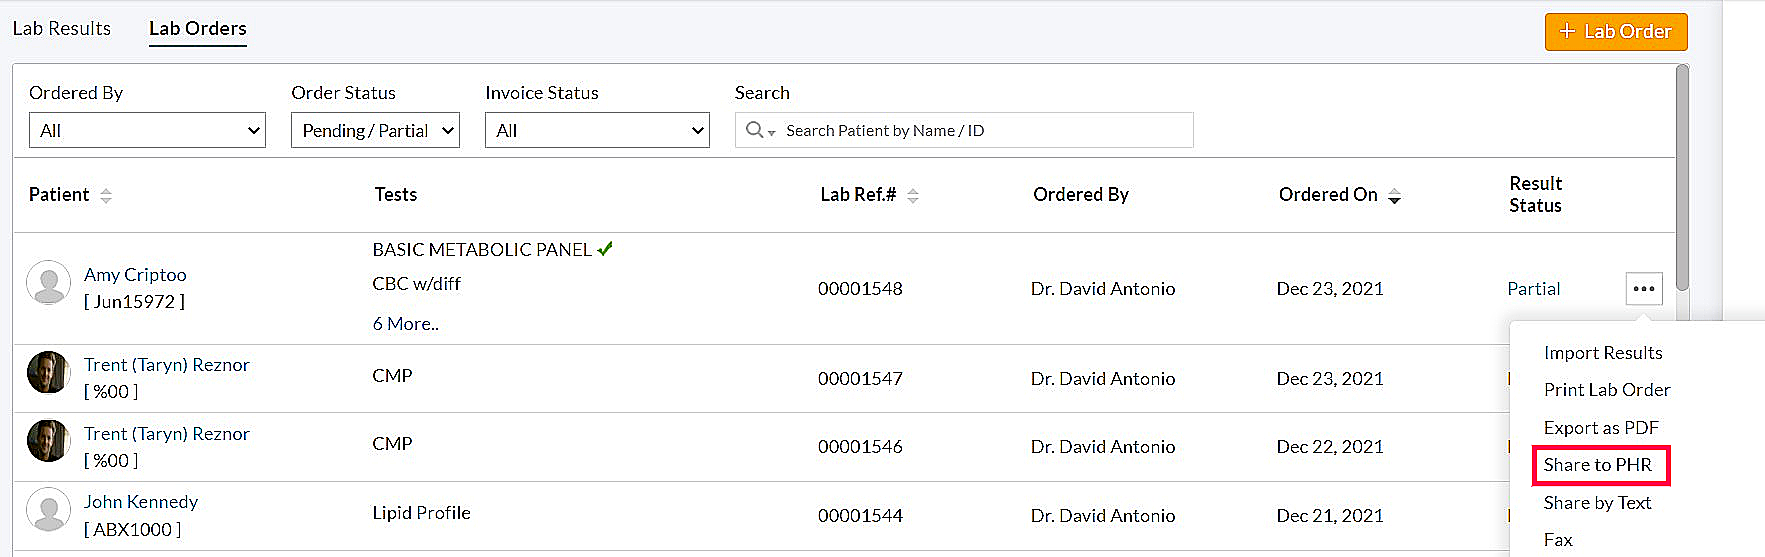
Task: Click the three-dot menu for Amy Criptoo
Action: pyautogui.click(x=1643, y=289)
